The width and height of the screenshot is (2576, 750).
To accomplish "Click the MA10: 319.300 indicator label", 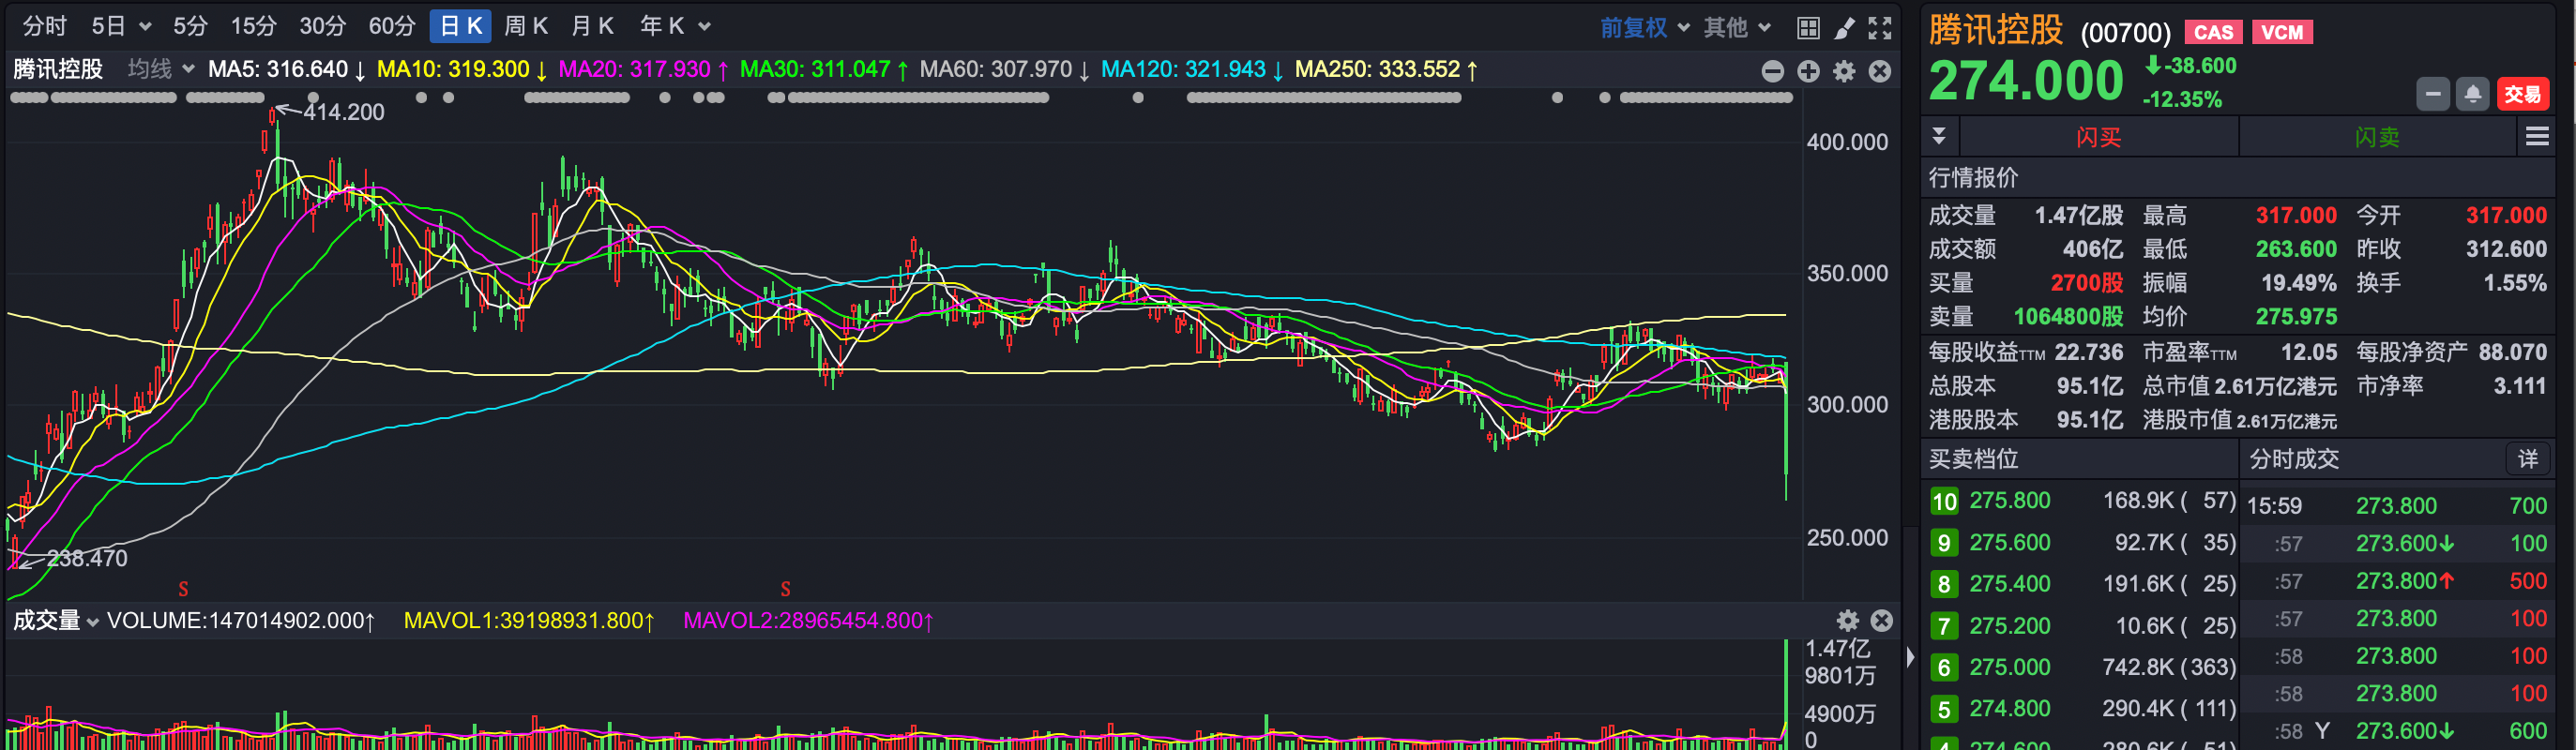I will click(x=462, y=69).
